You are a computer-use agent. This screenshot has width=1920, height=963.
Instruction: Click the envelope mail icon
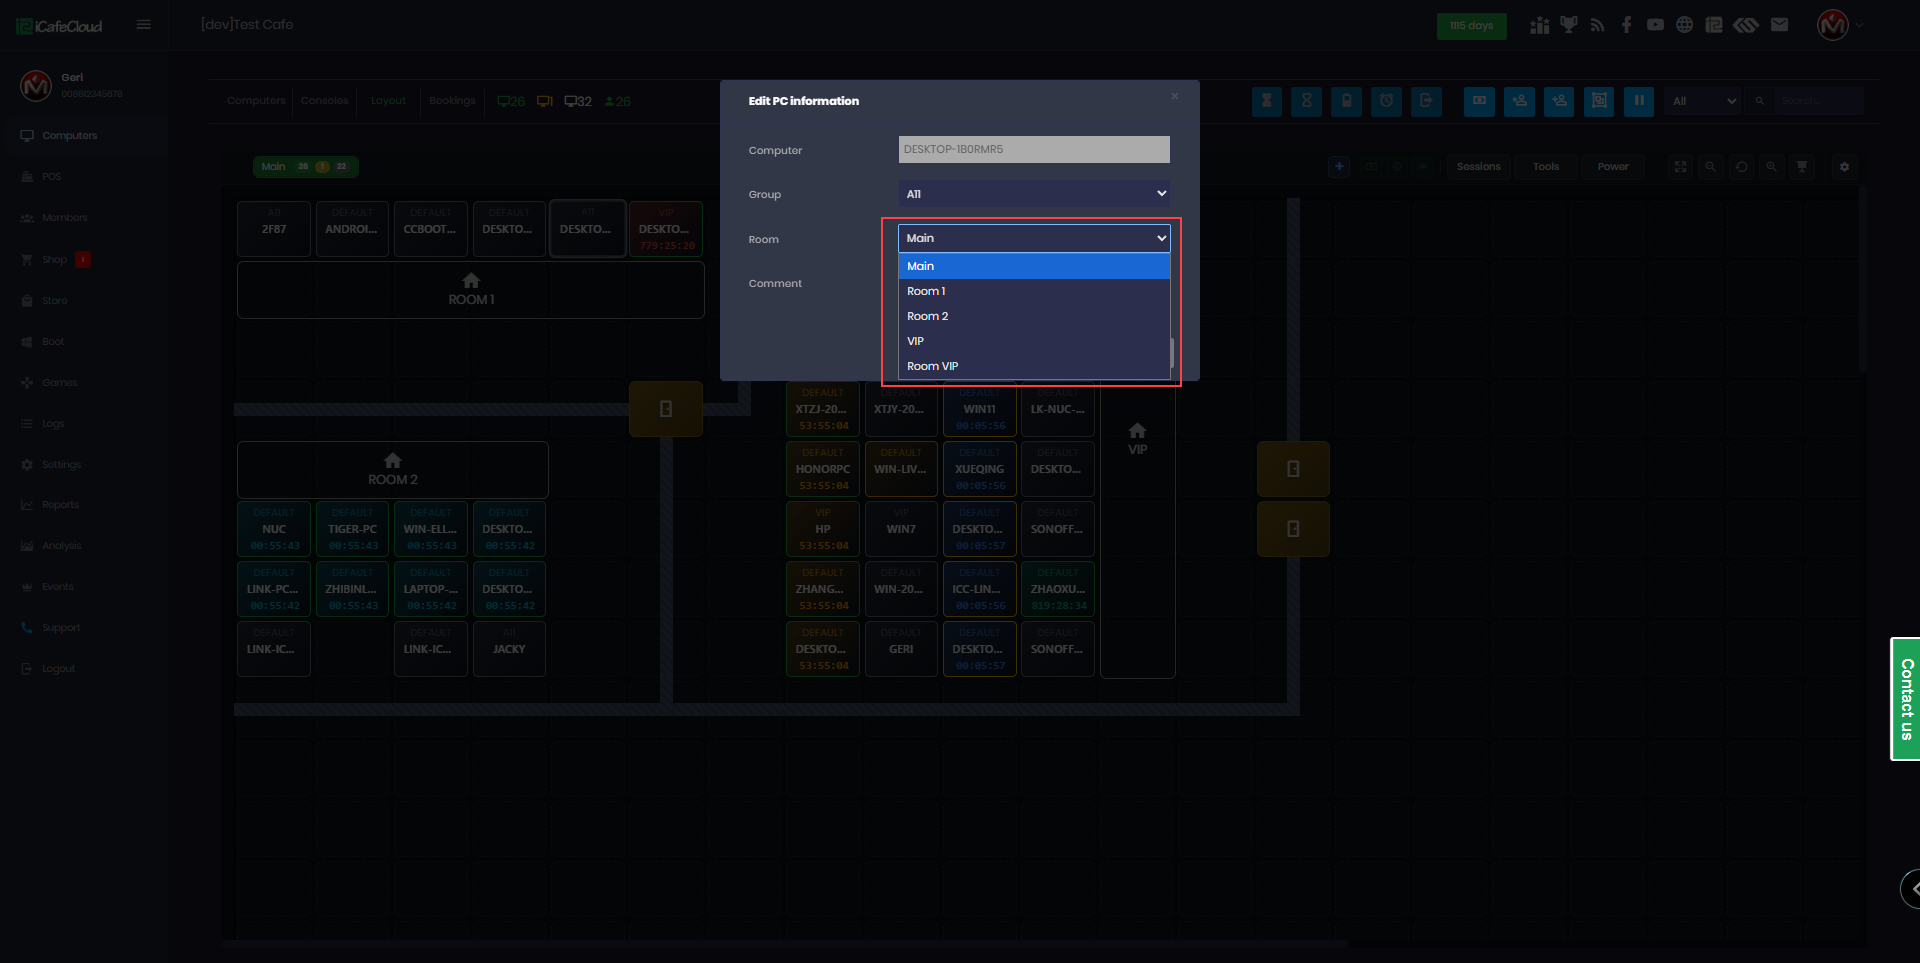coord(1779,25)
